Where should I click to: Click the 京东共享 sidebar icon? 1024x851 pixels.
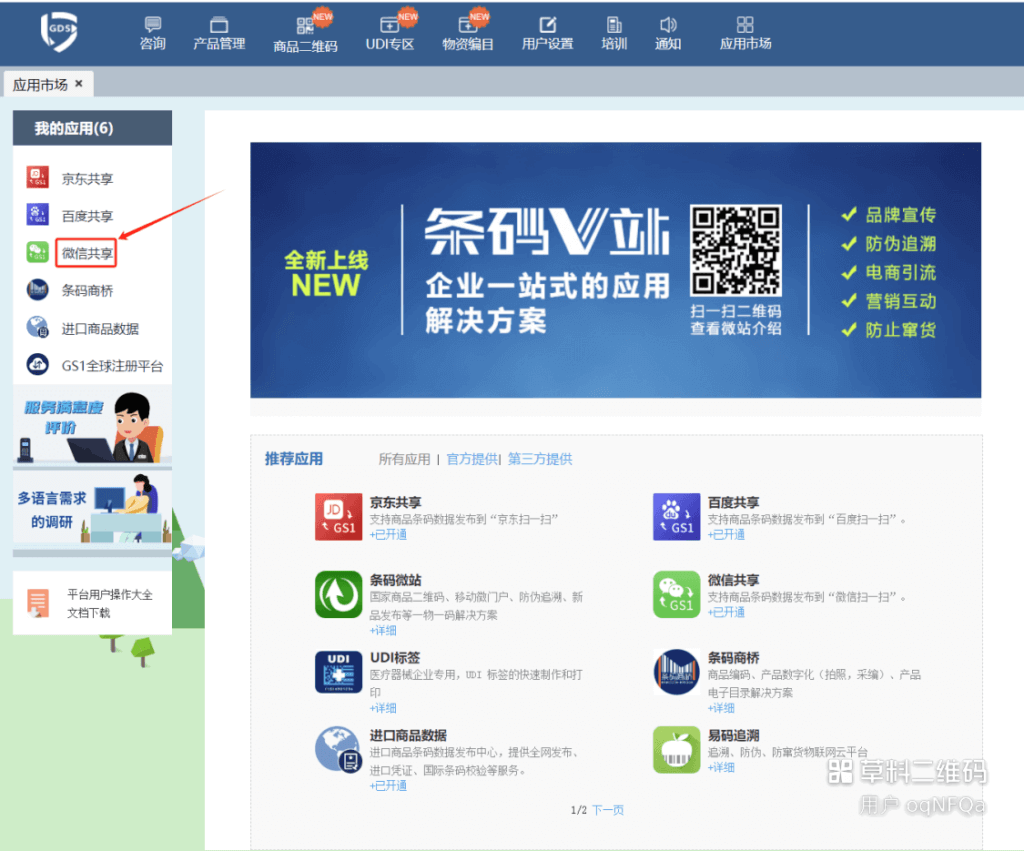pyautogui.click(x=37, y=177)
